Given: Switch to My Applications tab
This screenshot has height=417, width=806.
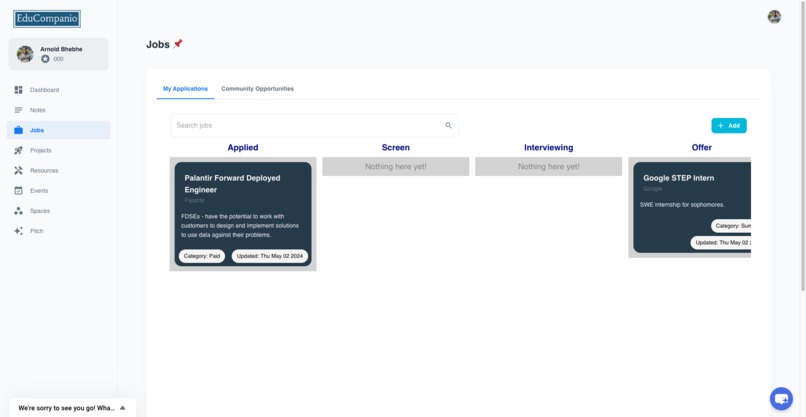Looking at the screenshot, I should 186,89.
